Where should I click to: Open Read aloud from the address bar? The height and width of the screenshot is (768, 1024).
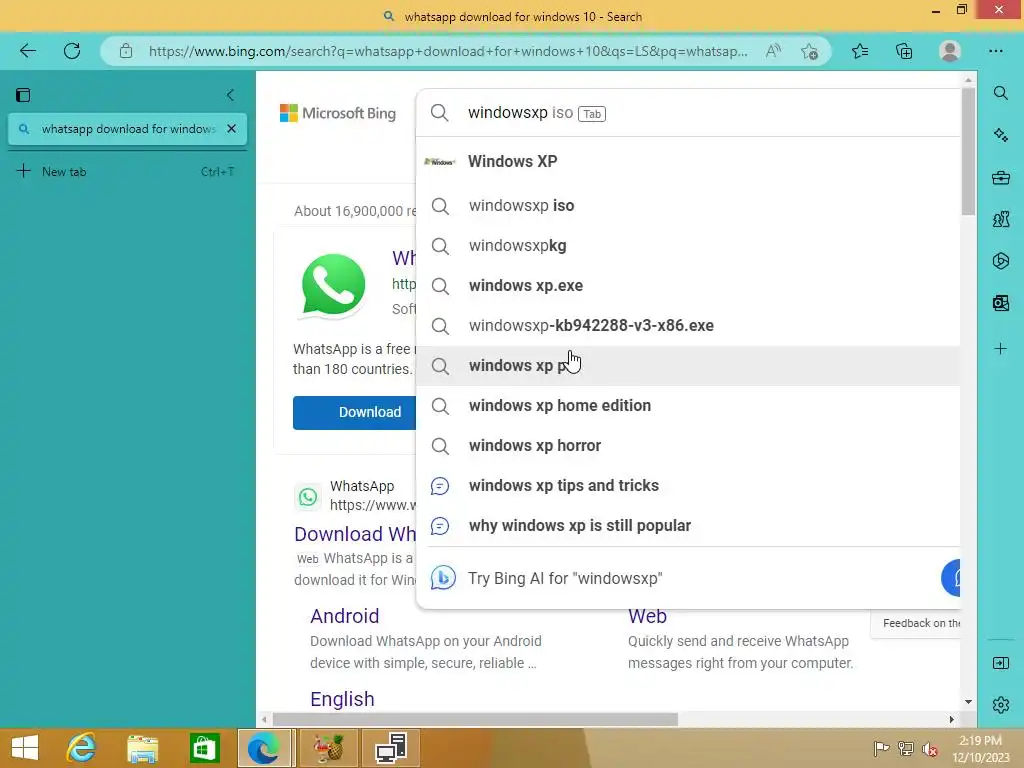773,51
